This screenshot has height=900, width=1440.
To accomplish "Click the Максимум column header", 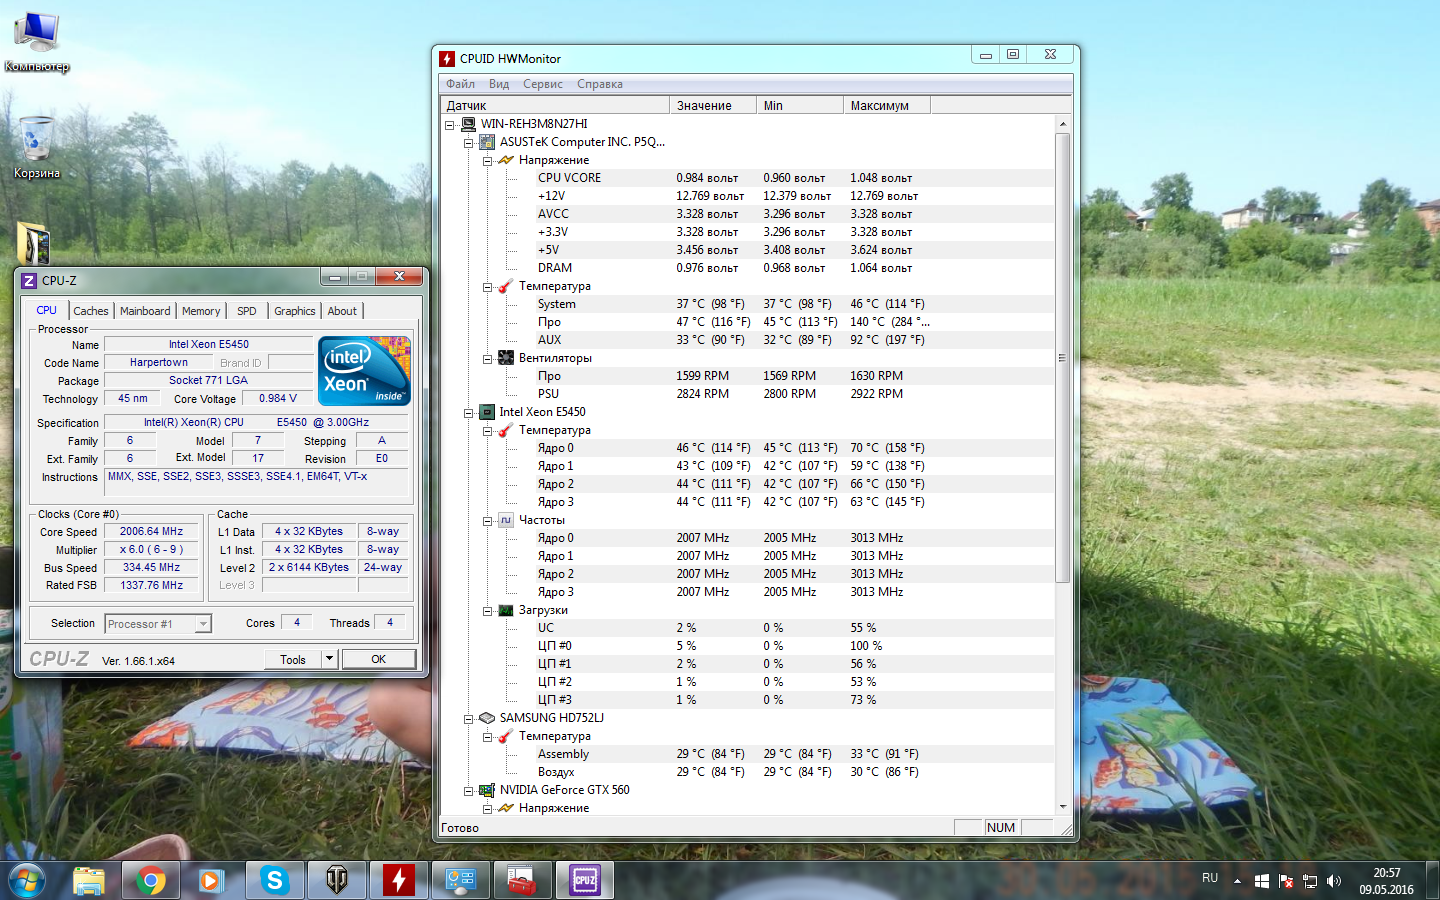I will 887,105.
